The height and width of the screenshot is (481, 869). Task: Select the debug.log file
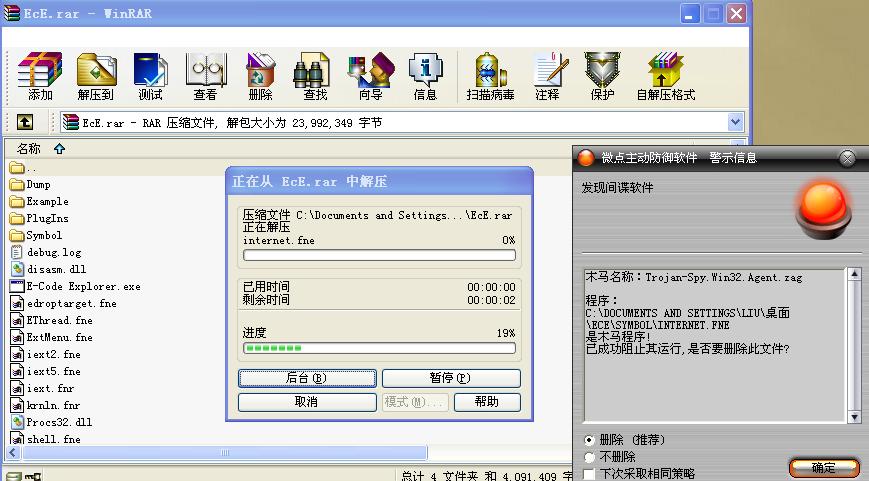45,252
